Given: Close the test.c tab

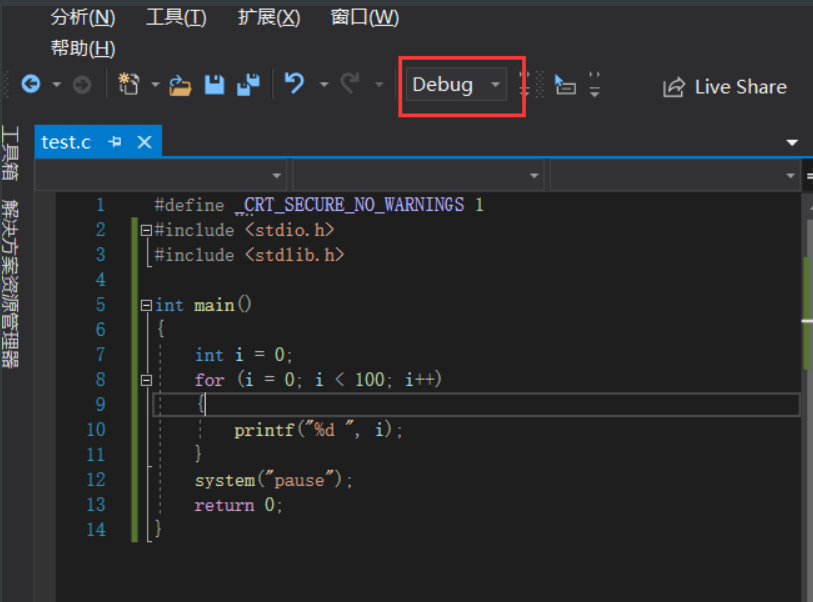Looking at the screenshot, I should click(145, 142).
